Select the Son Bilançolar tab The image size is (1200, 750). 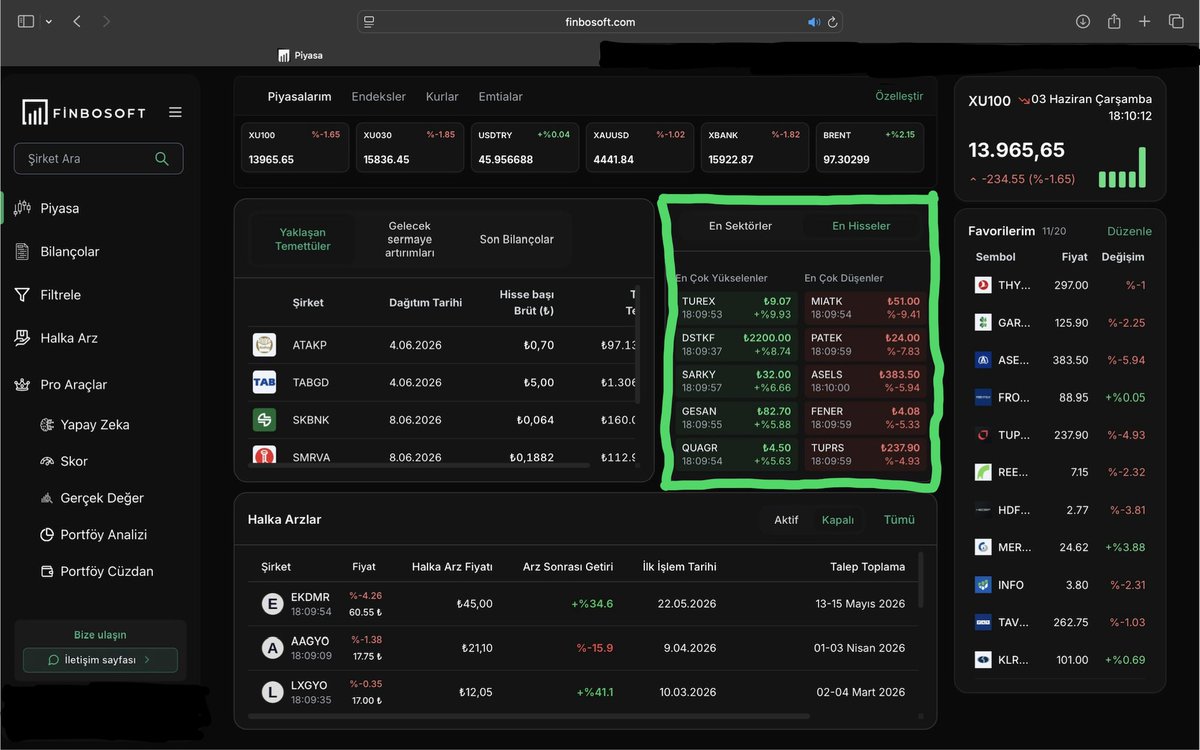[516, 239]
